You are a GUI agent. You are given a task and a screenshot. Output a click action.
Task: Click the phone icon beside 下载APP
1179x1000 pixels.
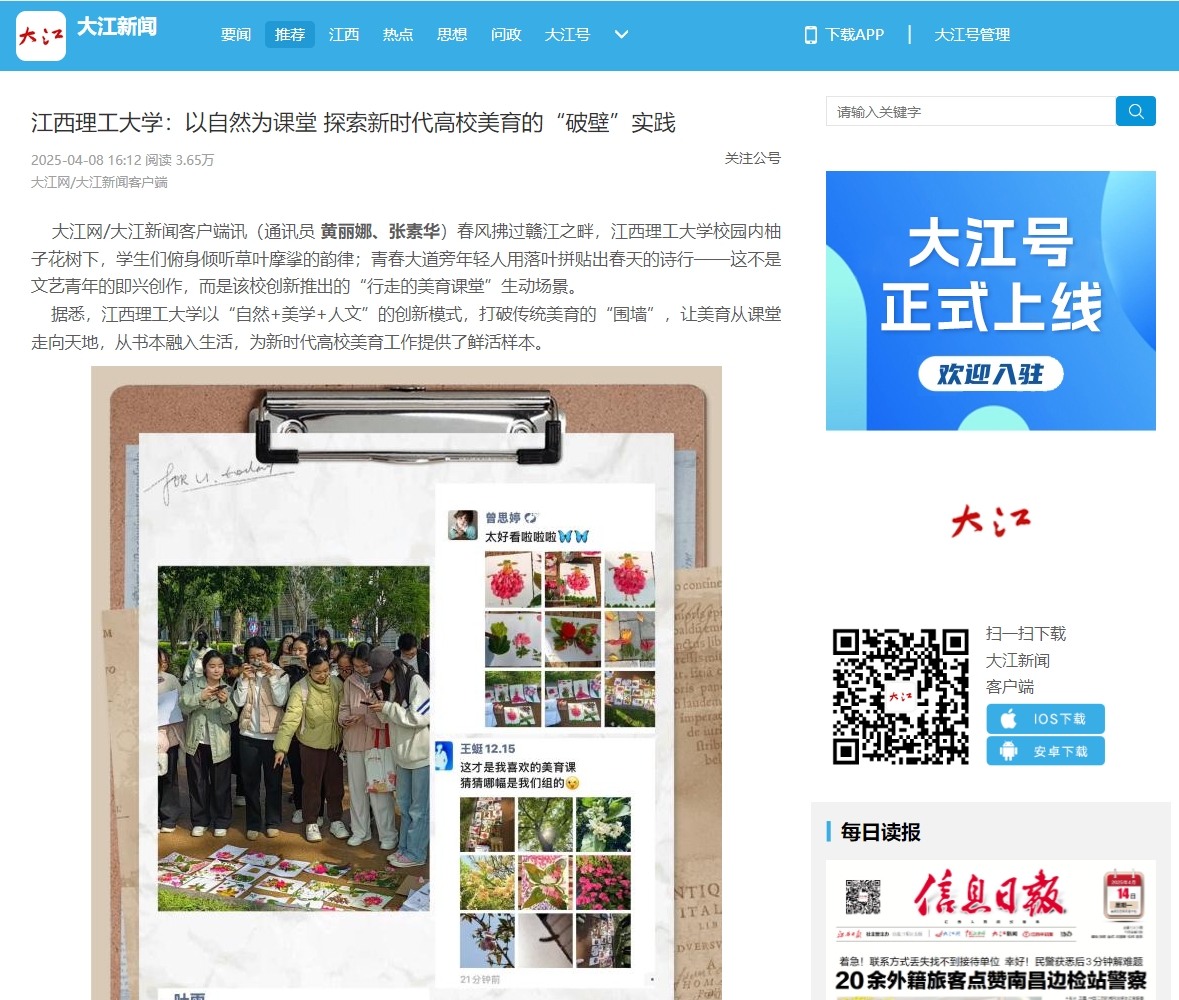(x=810, y=35)
